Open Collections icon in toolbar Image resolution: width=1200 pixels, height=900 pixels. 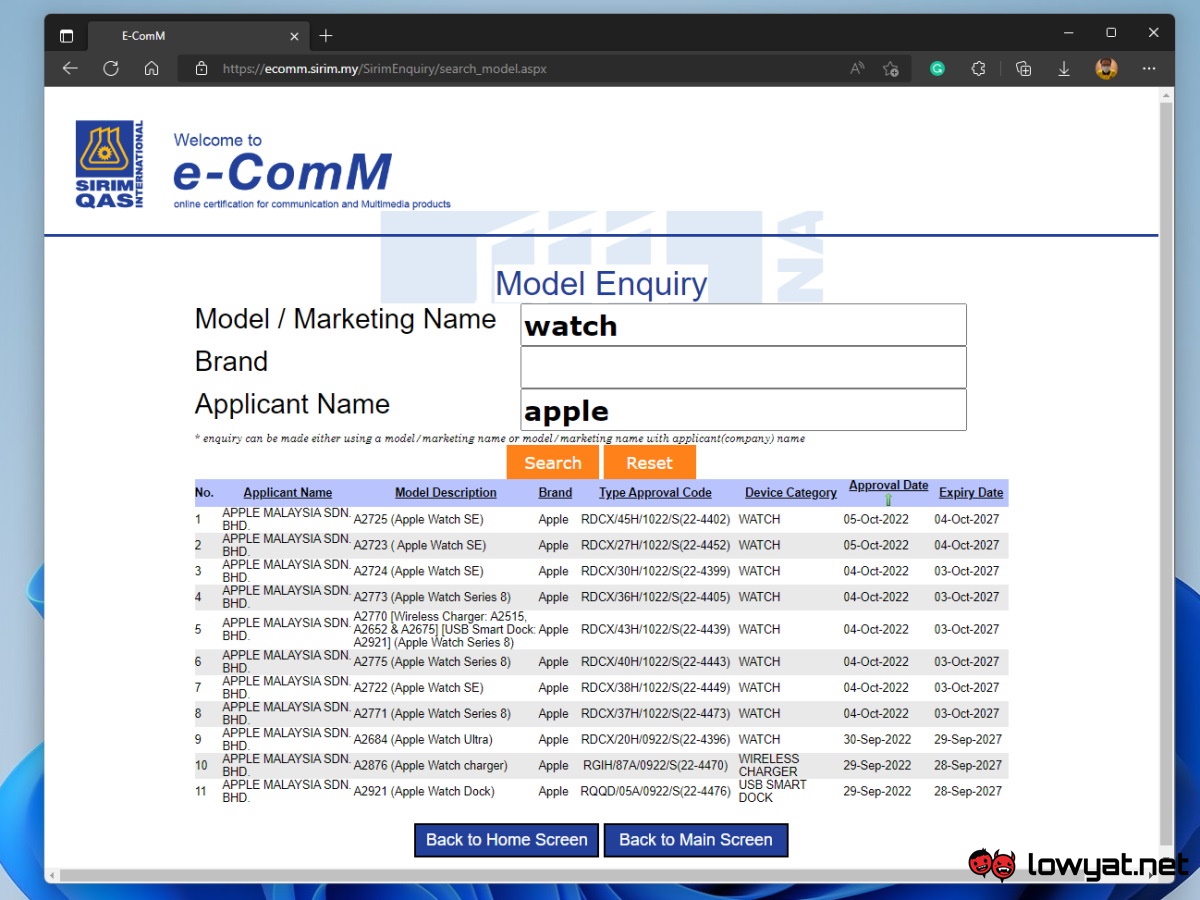(x=1023, y=69)
